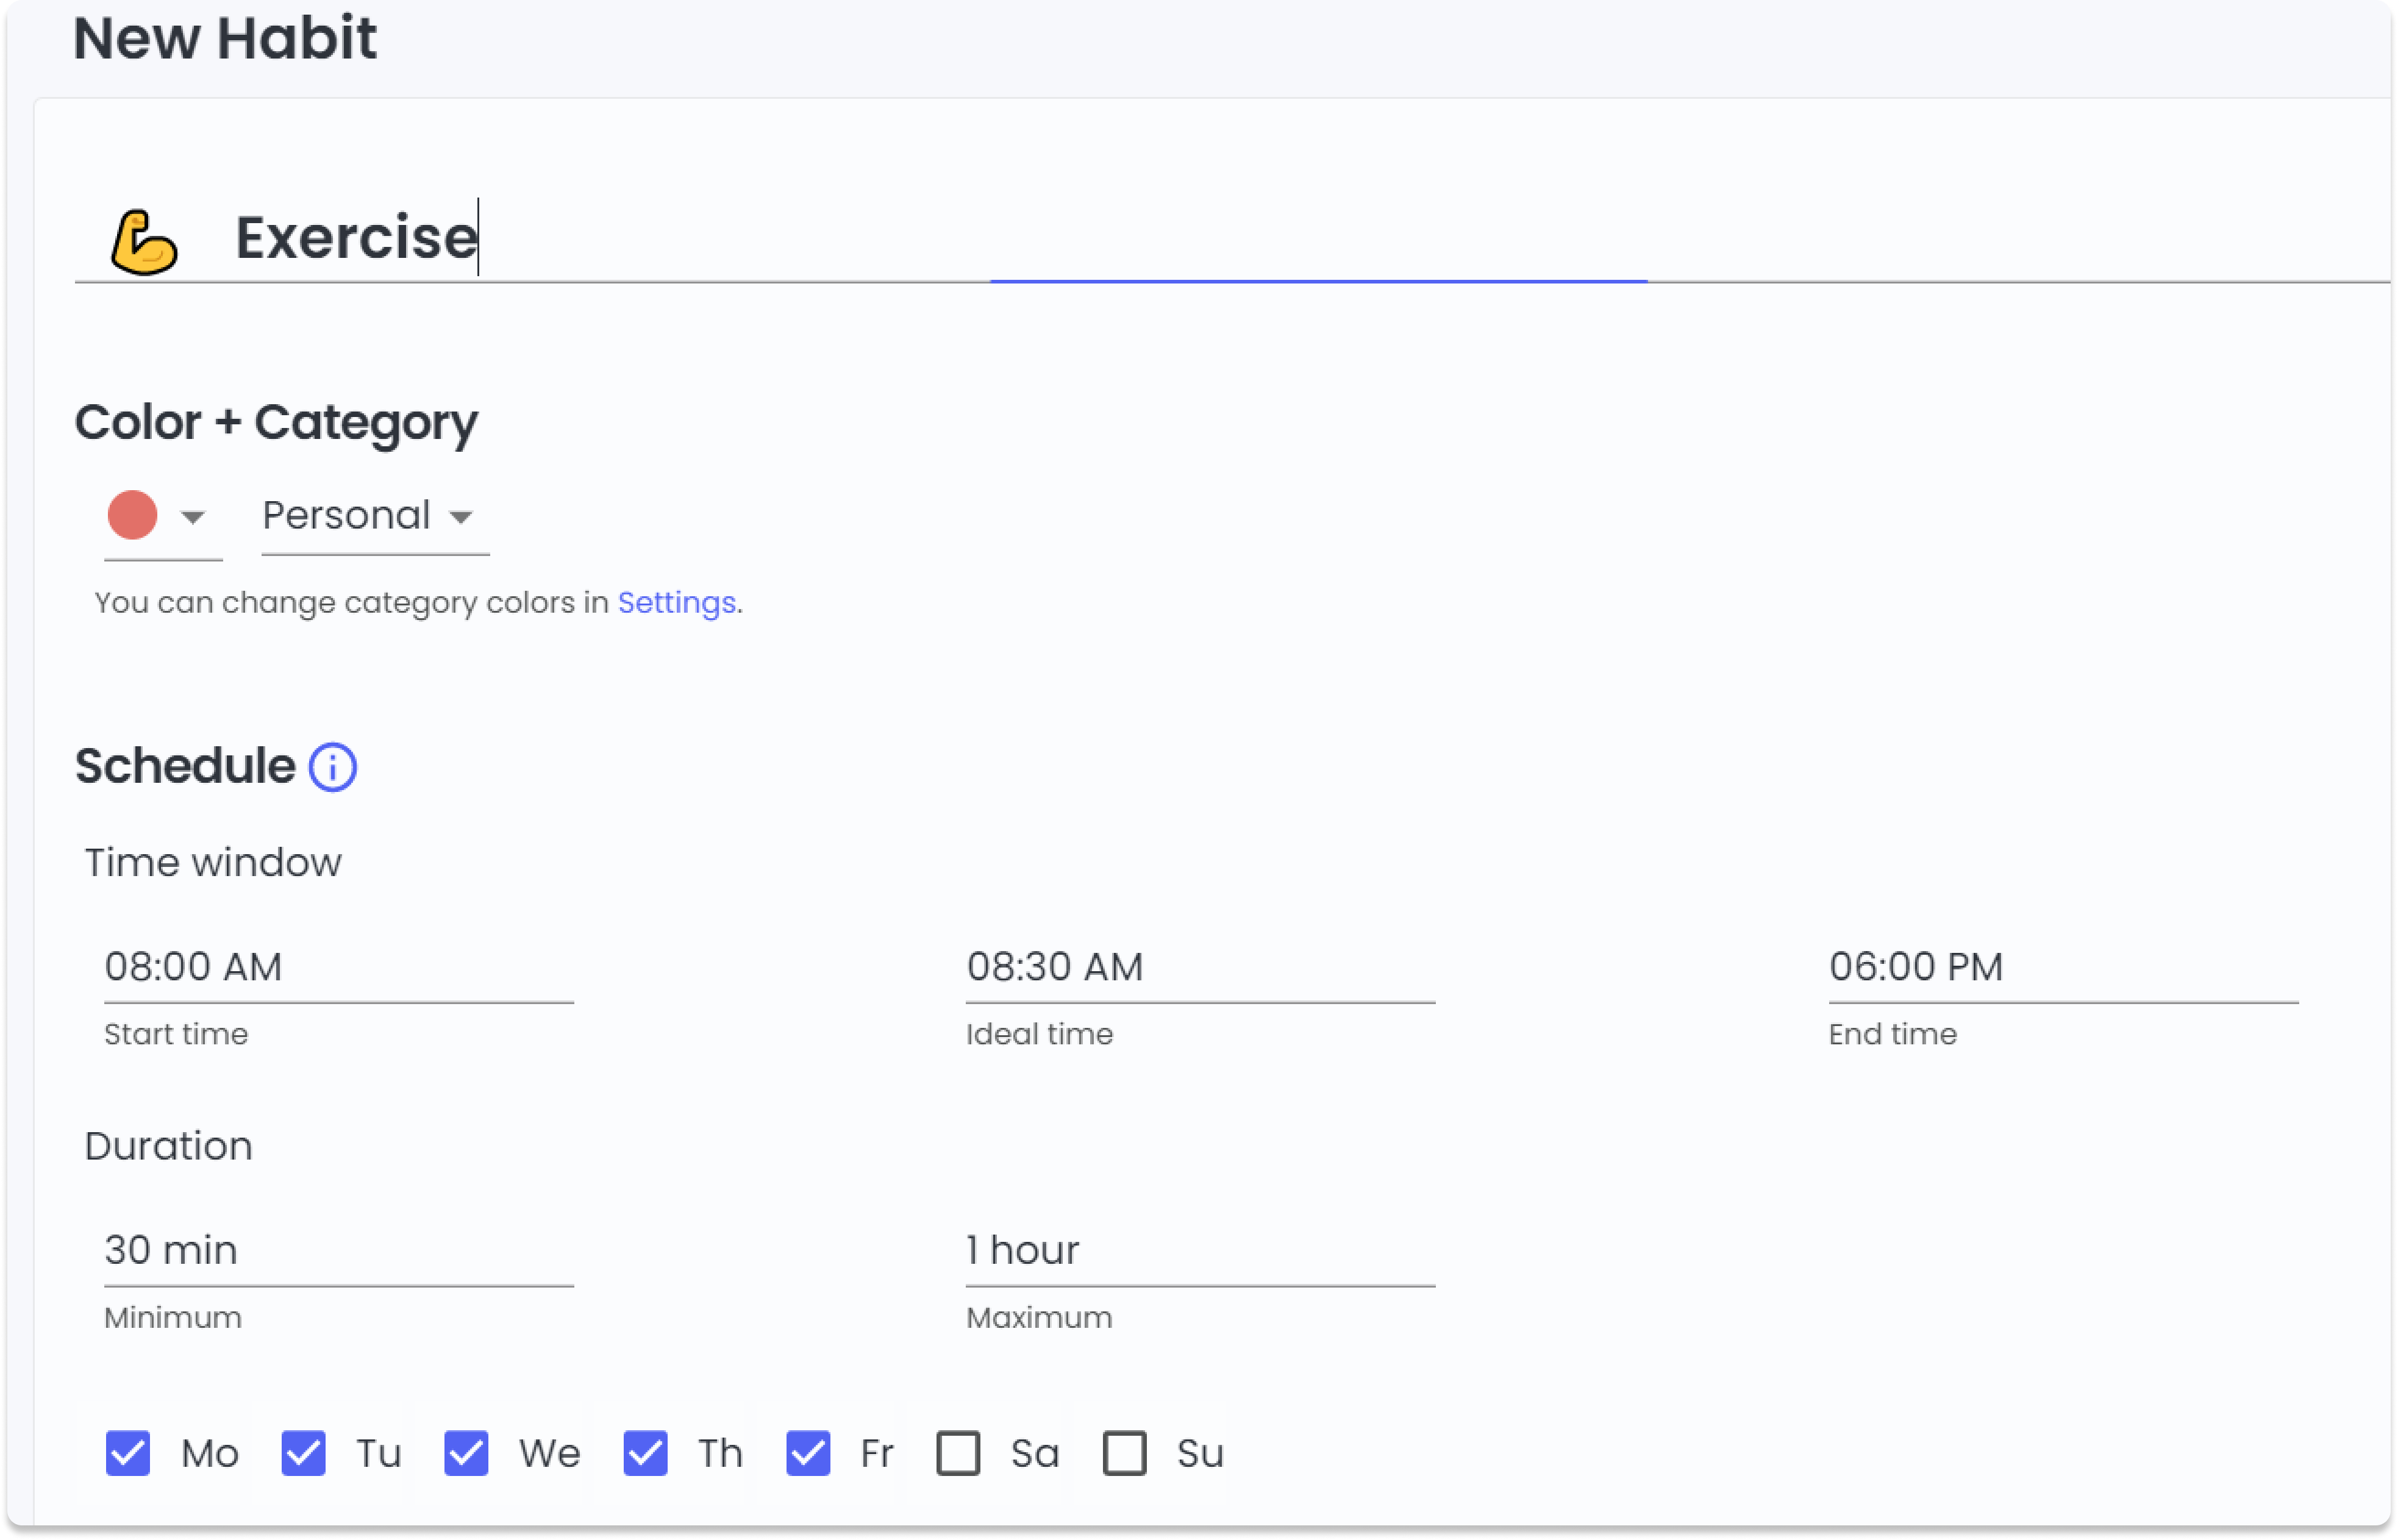Enable the Saturday checkbox
This screenshot has height=1540, width=2398.
pos(958,1453)
